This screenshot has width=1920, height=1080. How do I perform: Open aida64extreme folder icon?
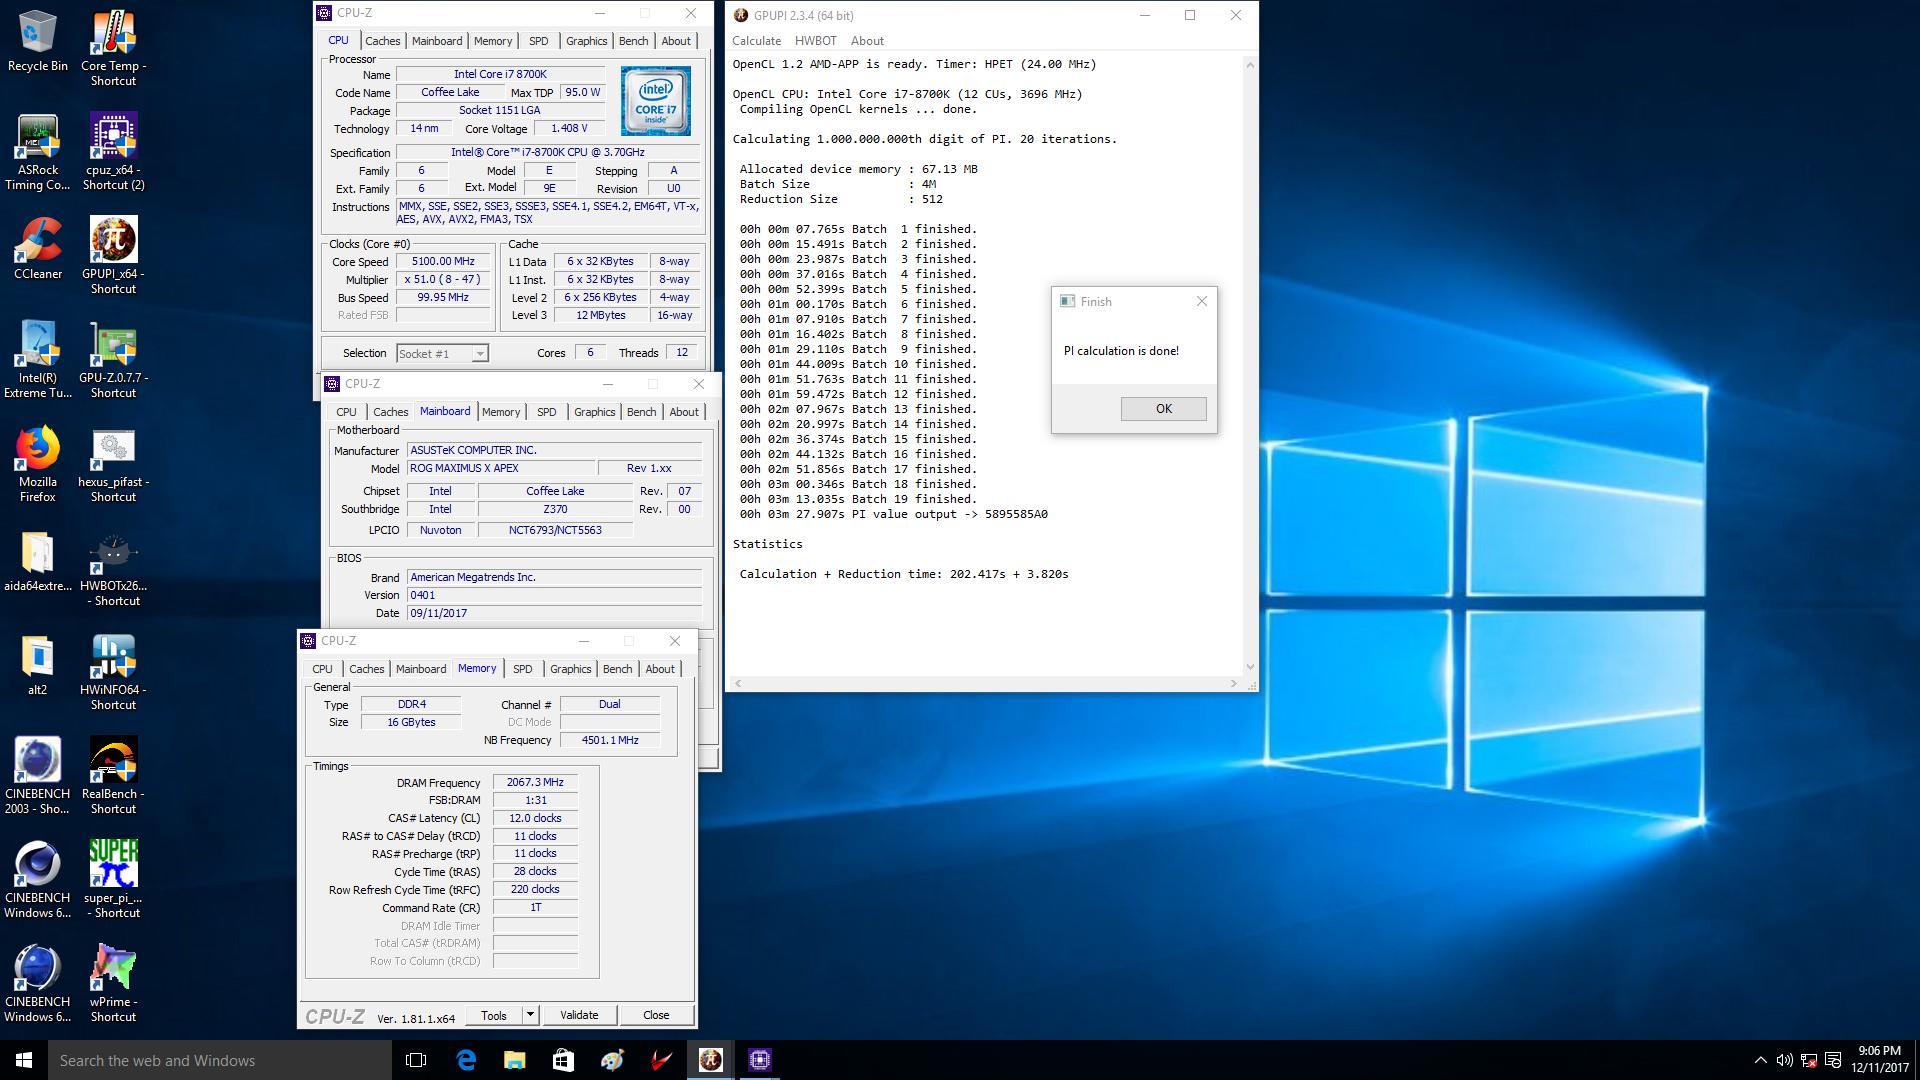(x=38, y=561)
